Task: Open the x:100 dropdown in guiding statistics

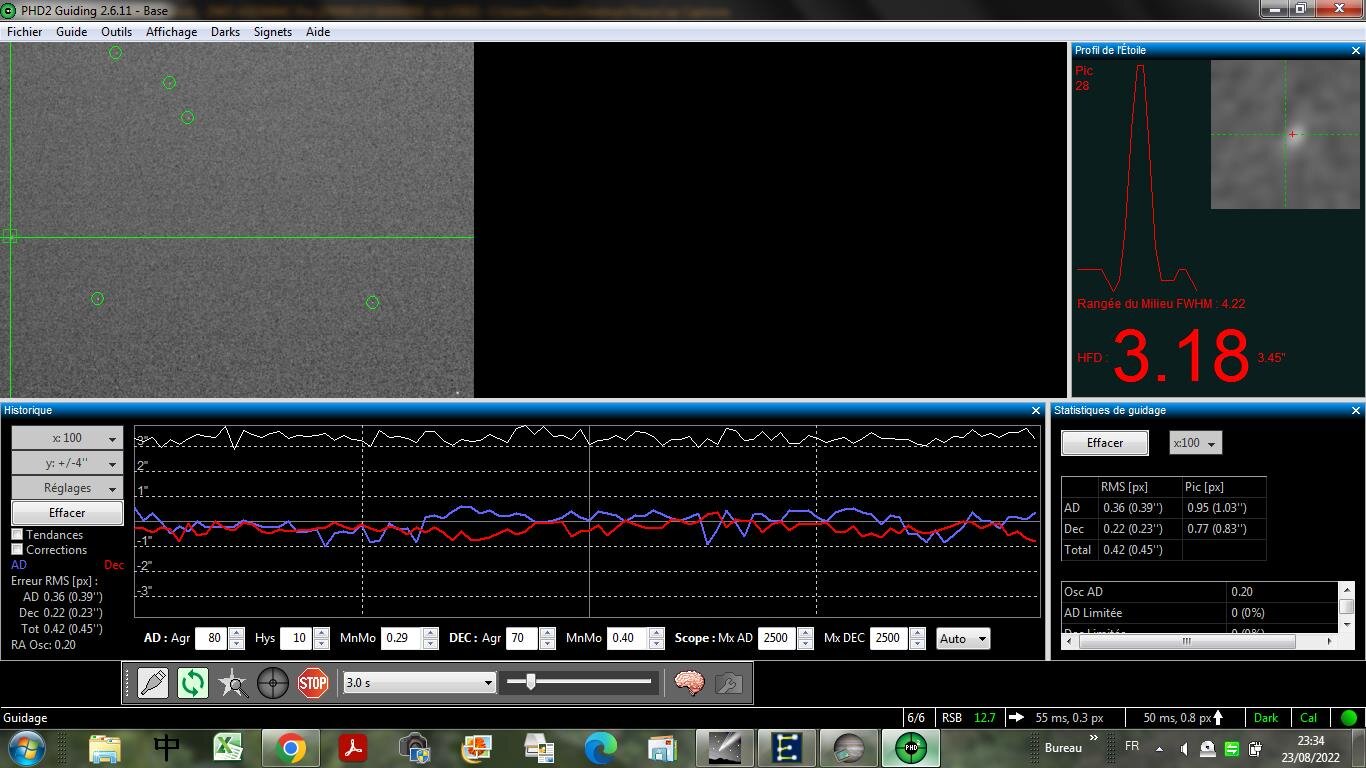Action: [1196, 443]
